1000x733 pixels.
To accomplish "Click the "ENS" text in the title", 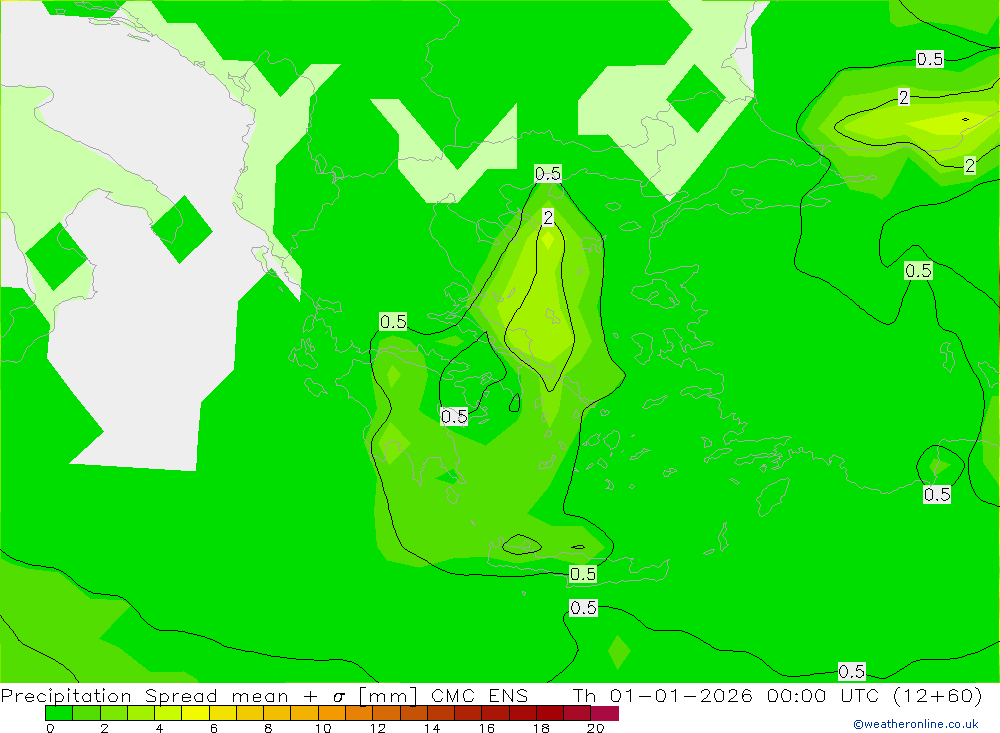I will 508,695.
